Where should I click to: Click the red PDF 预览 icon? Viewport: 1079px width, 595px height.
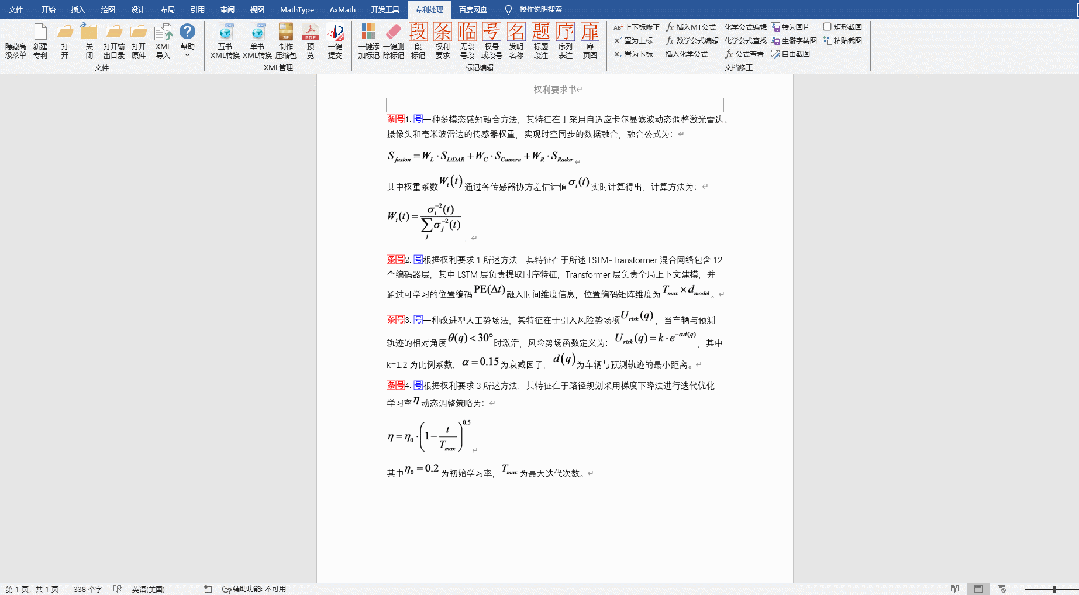[309, 33]
